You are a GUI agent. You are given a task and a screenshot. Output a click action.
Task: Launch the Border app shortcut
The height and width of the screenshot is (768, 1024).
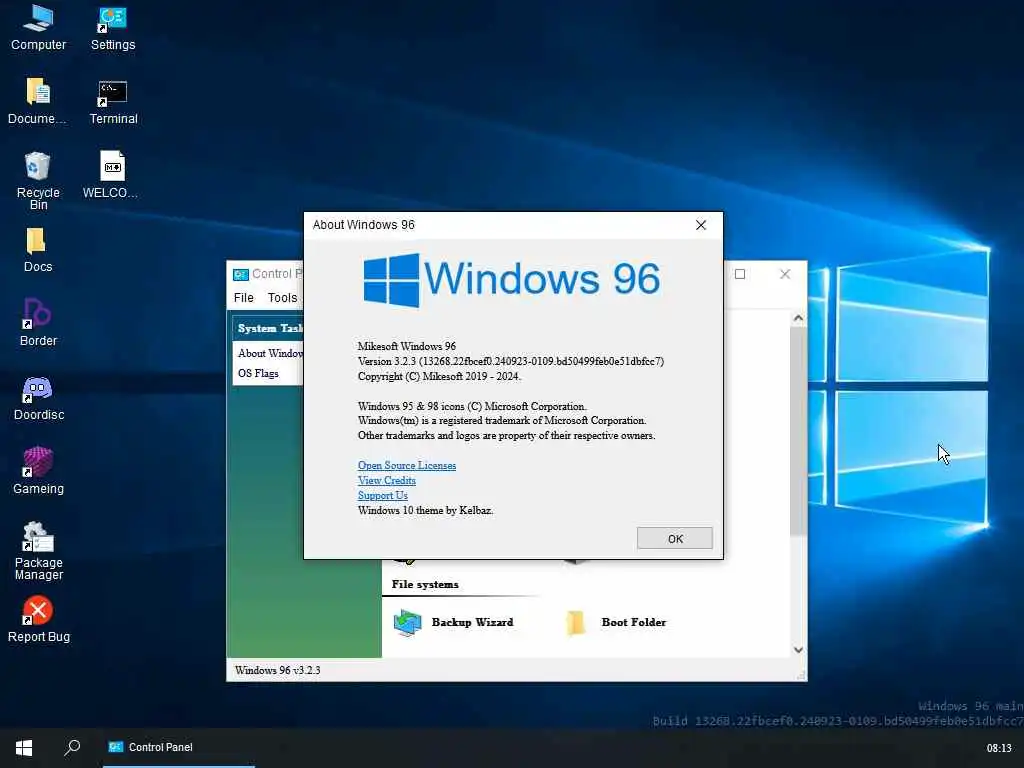(38, 323)
